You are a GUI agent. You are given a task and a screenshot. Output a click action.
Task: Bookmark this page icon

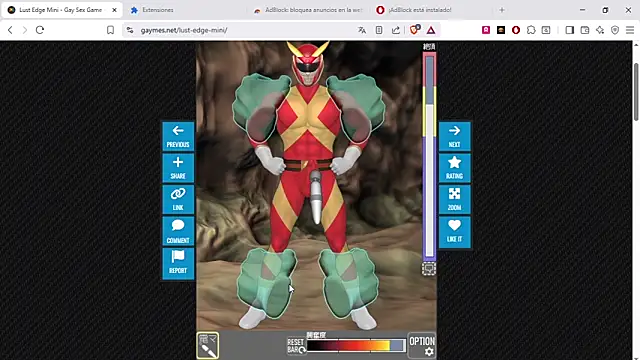[x=110, y=30]
